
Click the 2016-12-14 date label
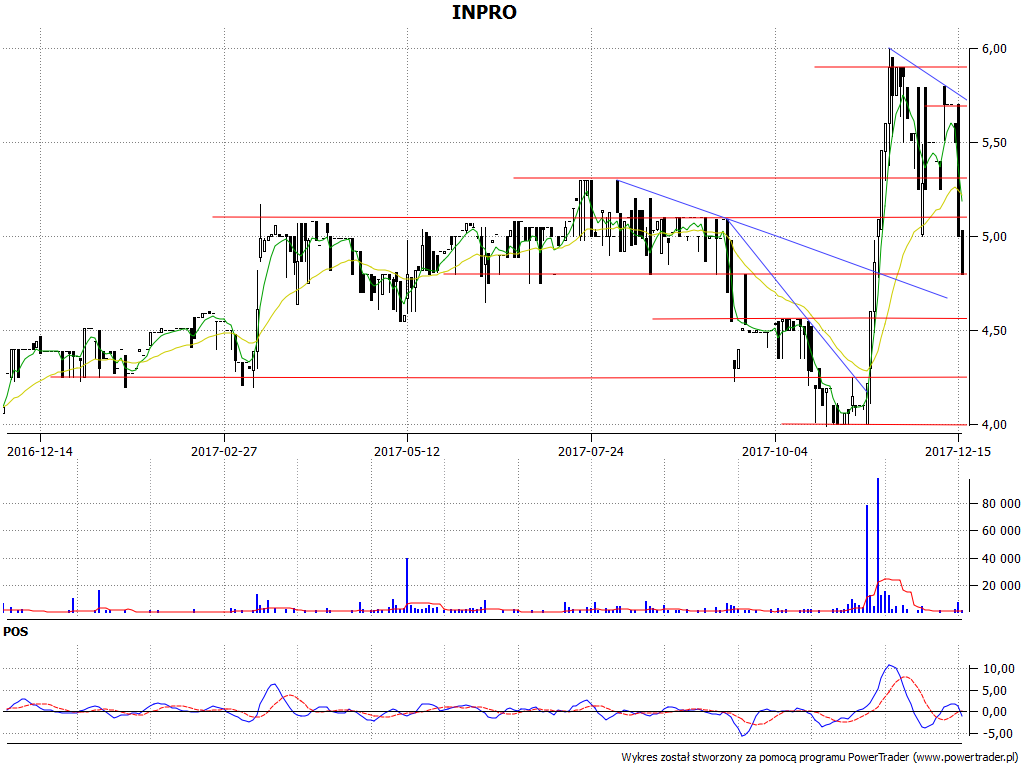pyautogui.click(x=40, y=451)
